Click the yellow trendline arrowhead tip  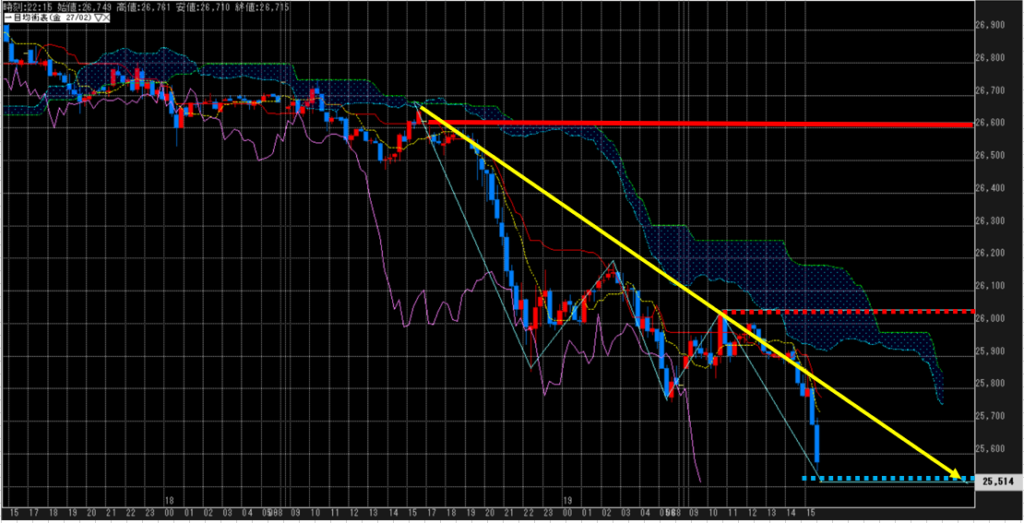pos(962,476)
